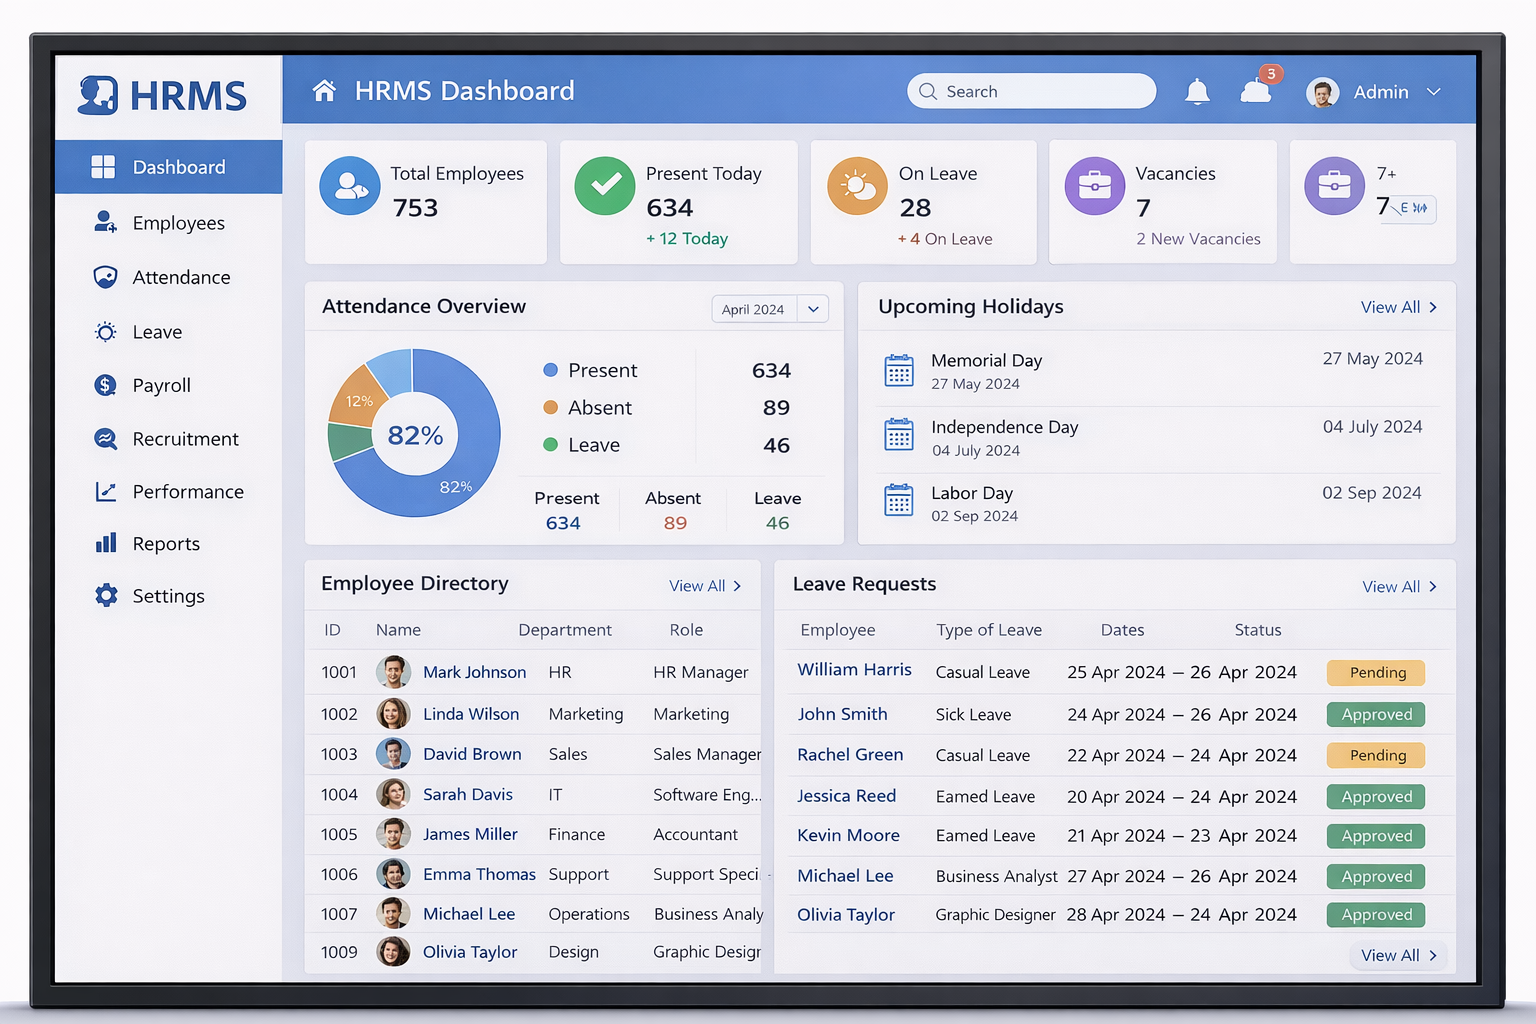Click View All on Employee Directory
The image size is (1536, 1024).
[x=704, y=585]
